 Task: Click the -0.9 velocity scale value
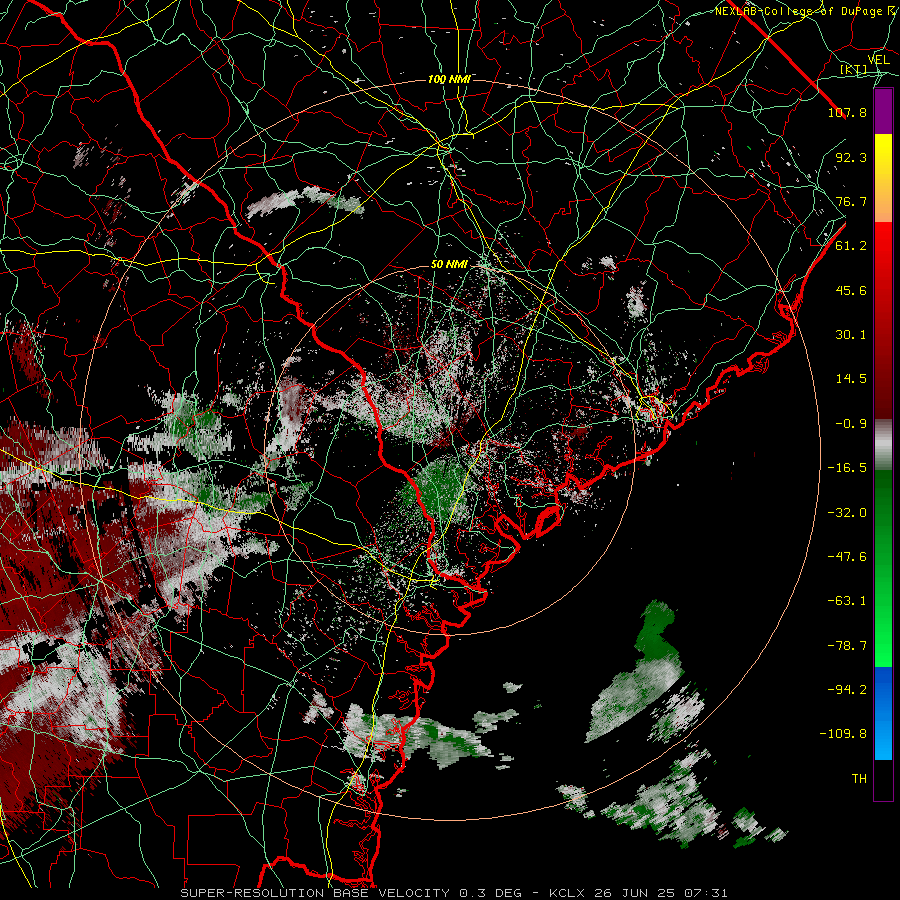[851, 424]
